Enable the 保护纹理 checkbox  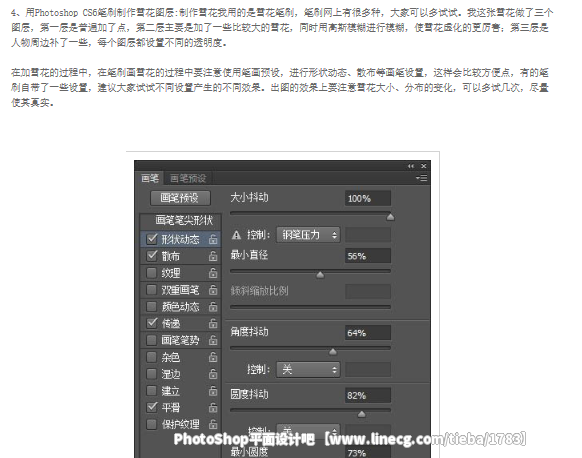click(151, 424)
